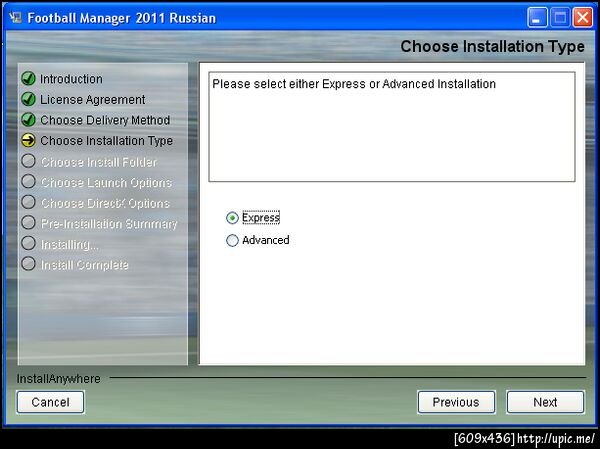The width and height of the screenshot is (600, 449).
Task: Click the Choose Installation Type heading
Action: (x=492, y=46)
